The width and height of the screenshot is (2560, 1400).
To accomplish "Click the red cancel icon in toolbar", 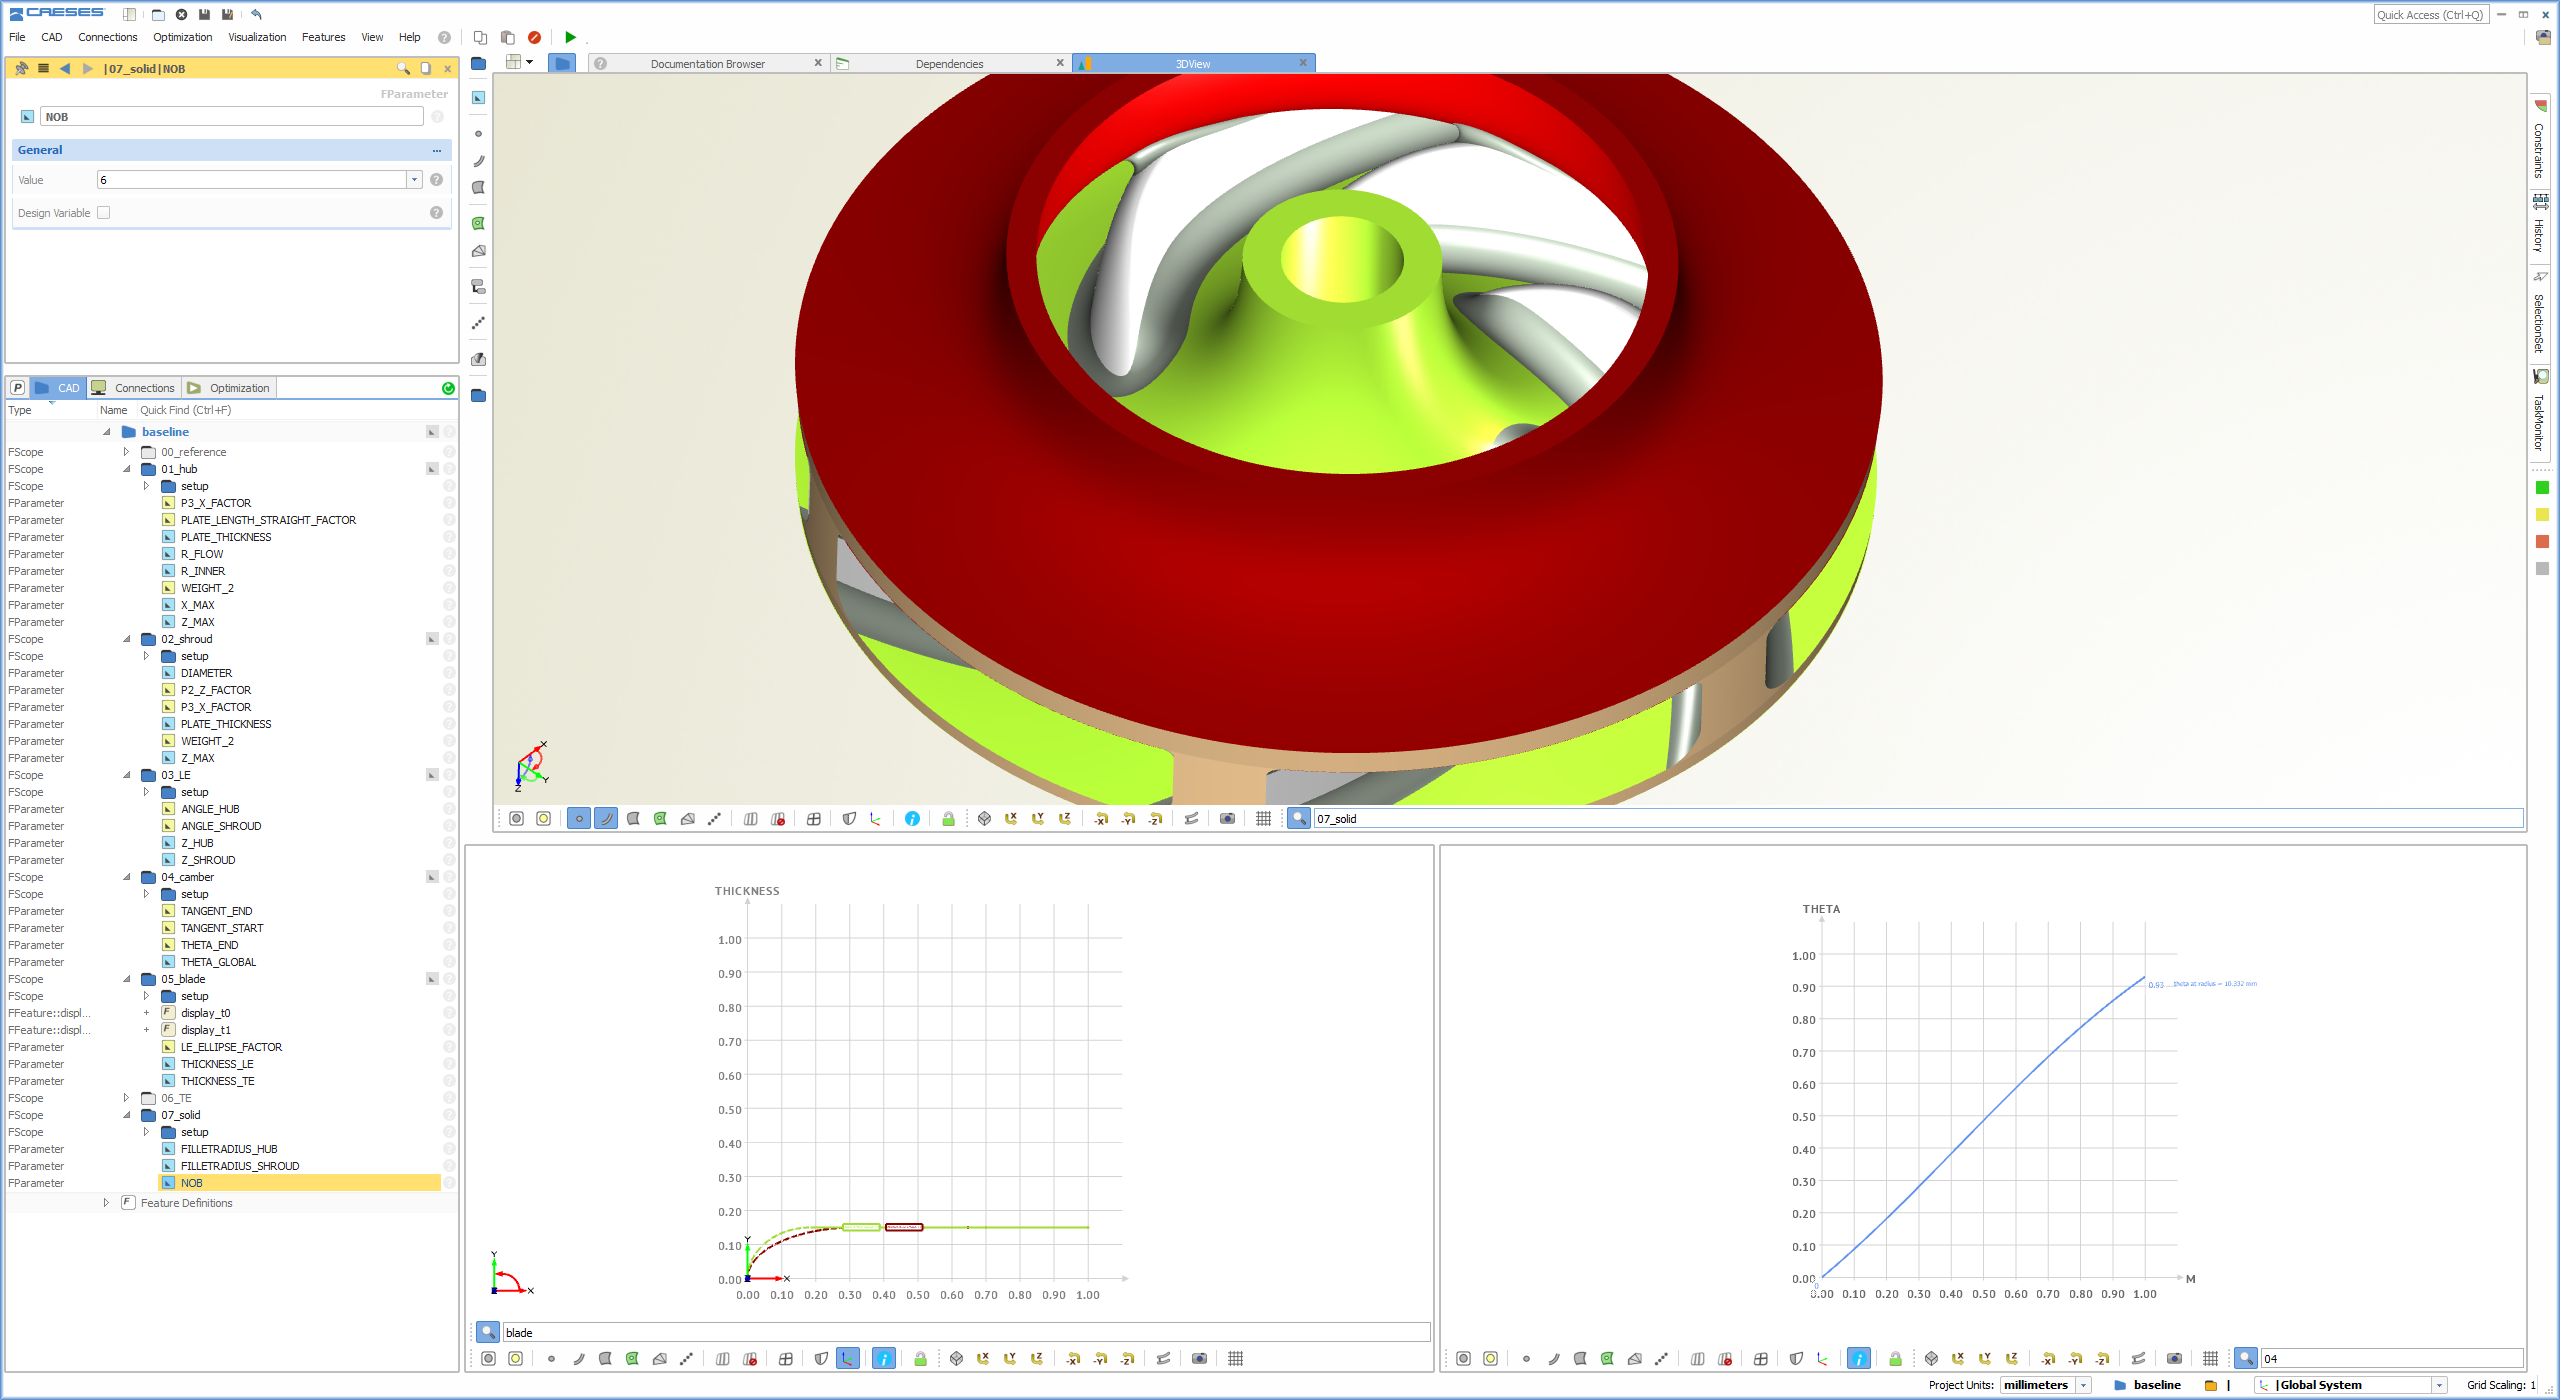I will coord(534,37).
